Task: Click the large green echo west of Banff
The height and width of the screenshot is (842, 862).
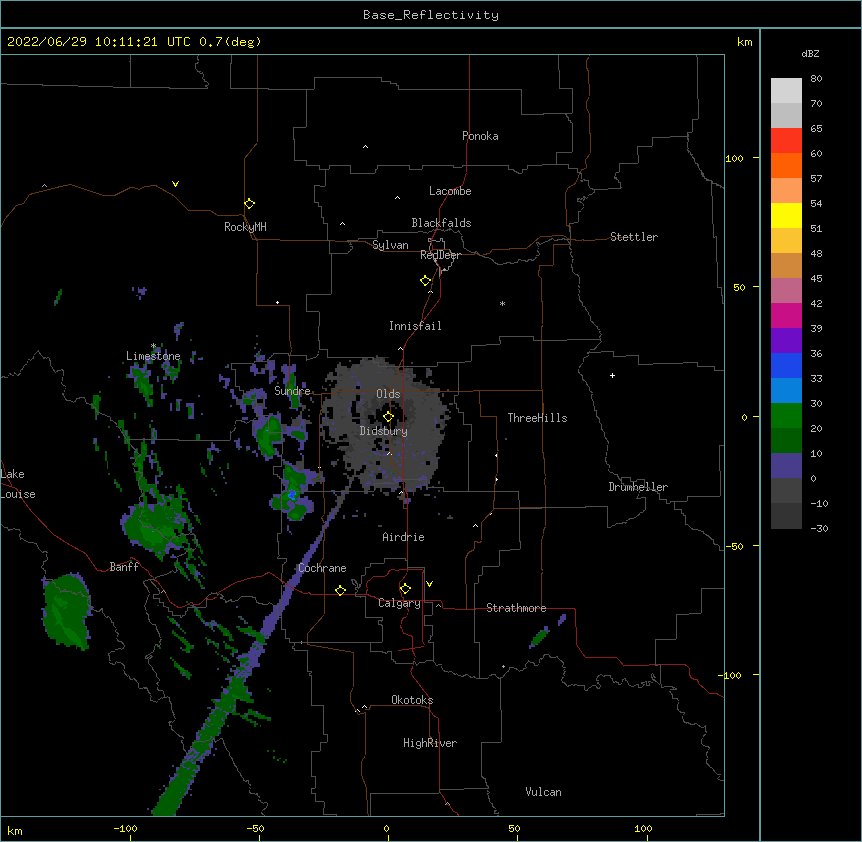Action: (67, 610)
